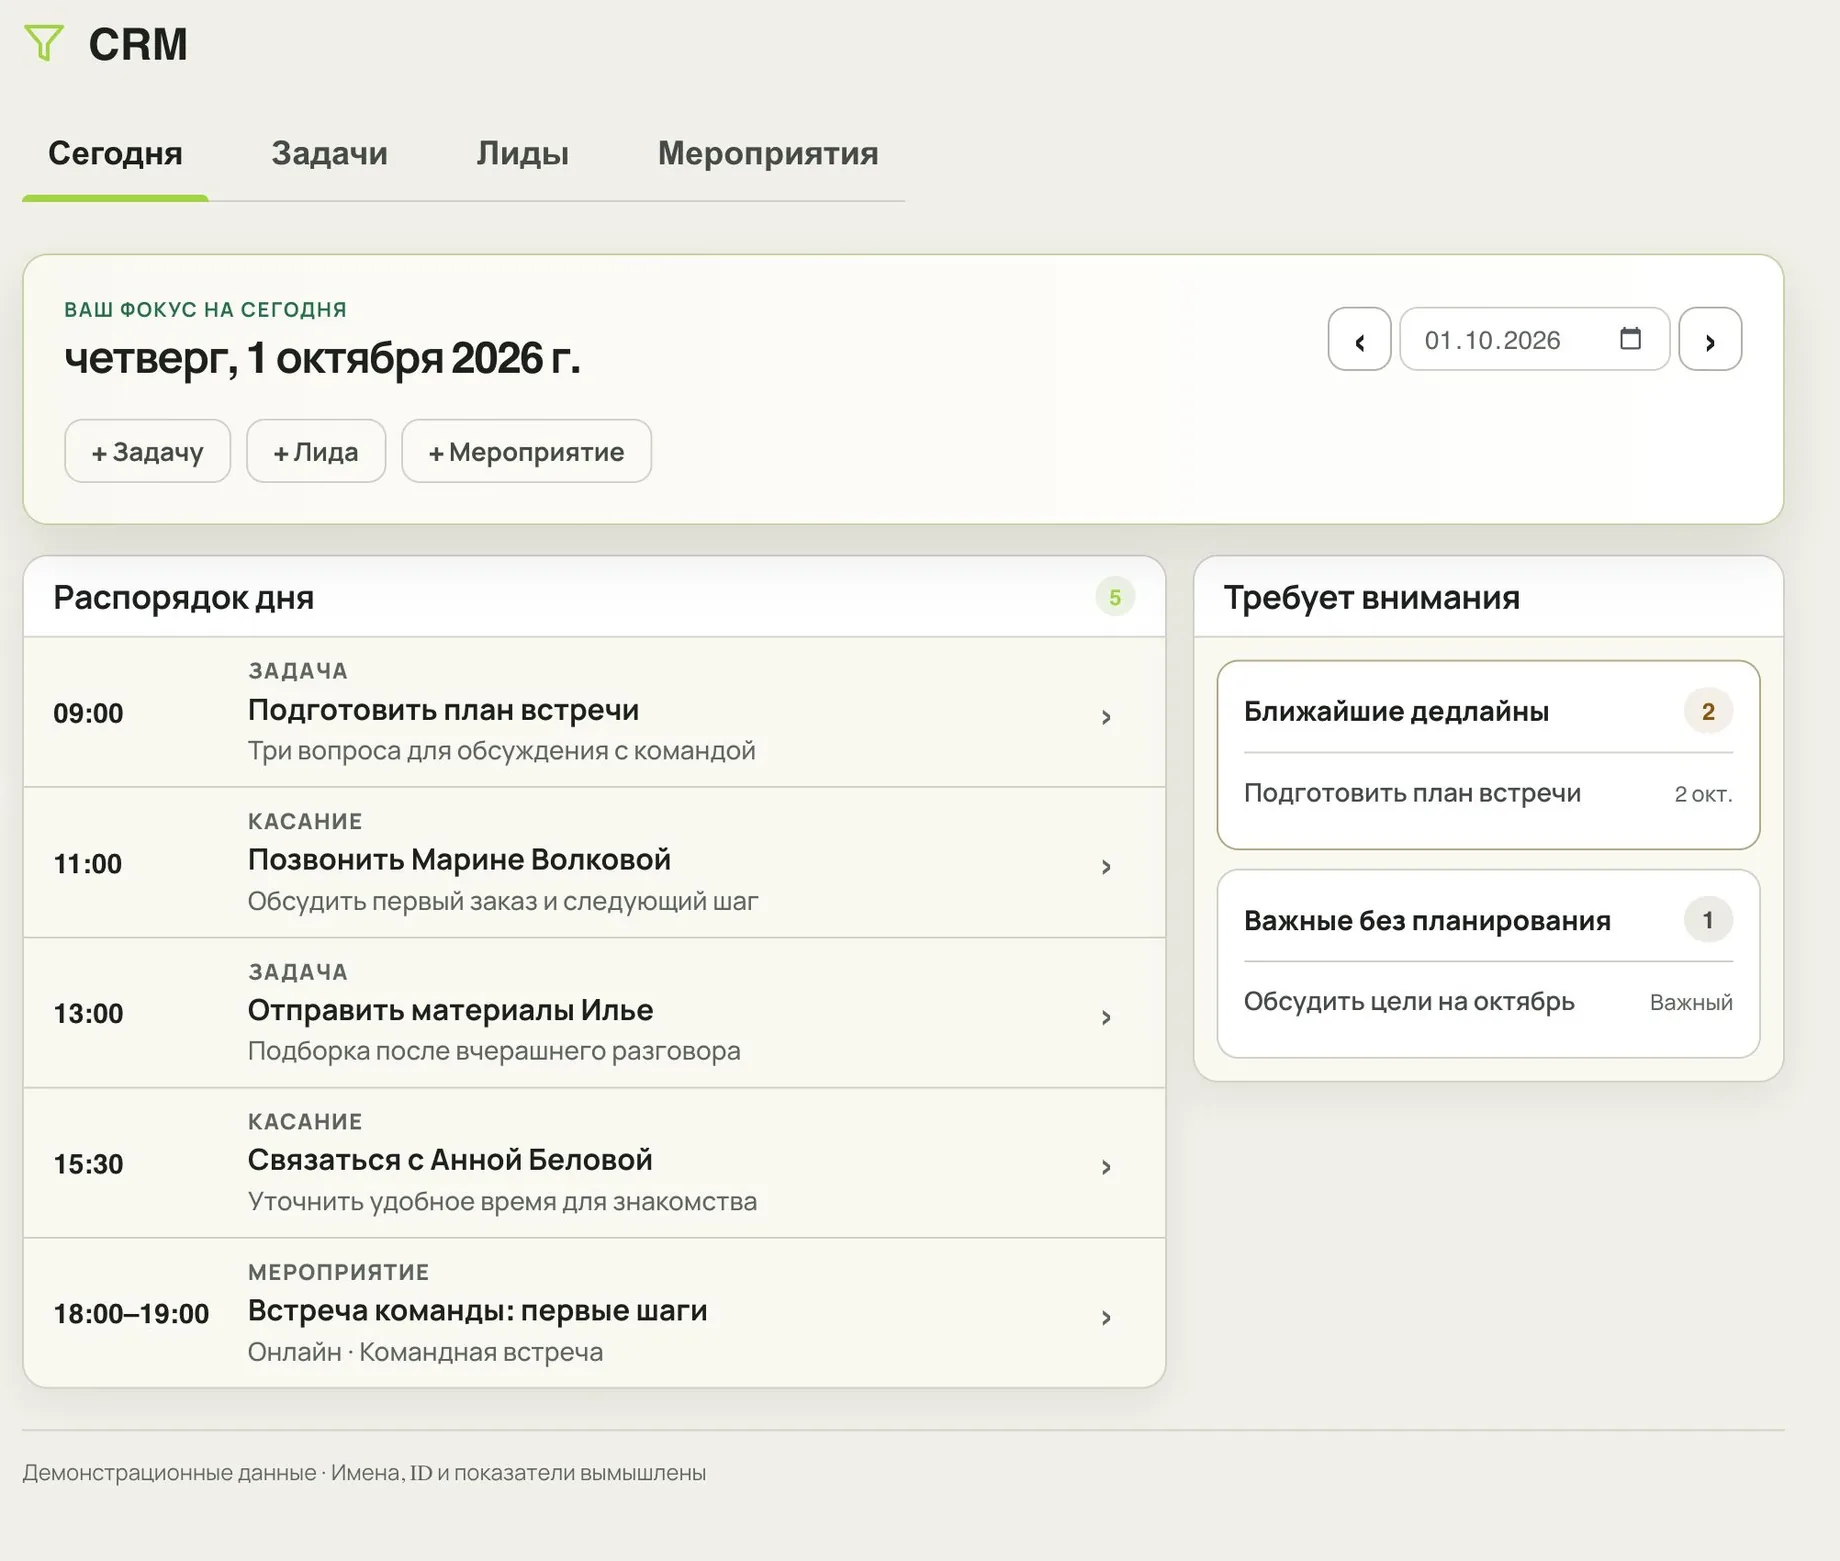The width and height of the screenshot is (1840, 1561).
Task: Open chevron for Позвонить Марине Волковой row
Action: point(1106,867)
